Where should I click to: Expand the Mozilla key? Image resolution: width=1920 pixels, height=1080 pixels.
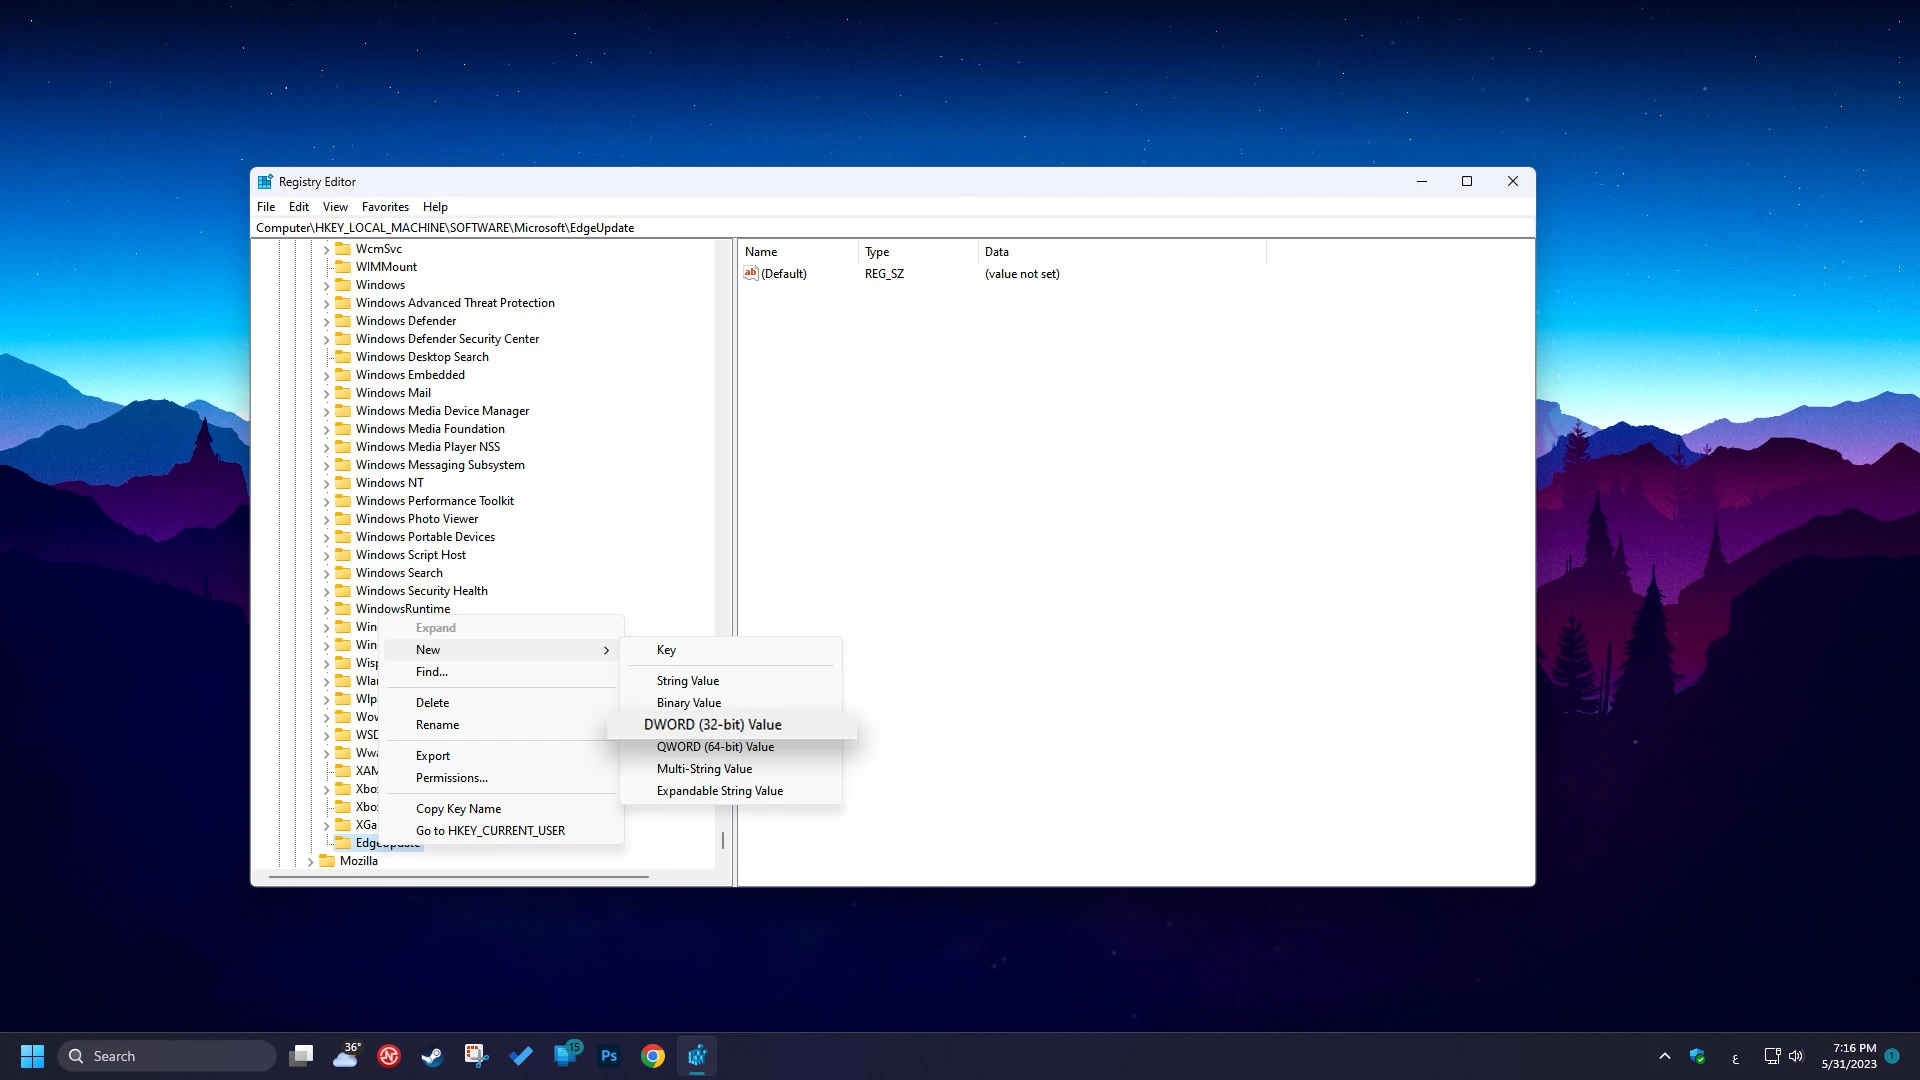point(310,862)
